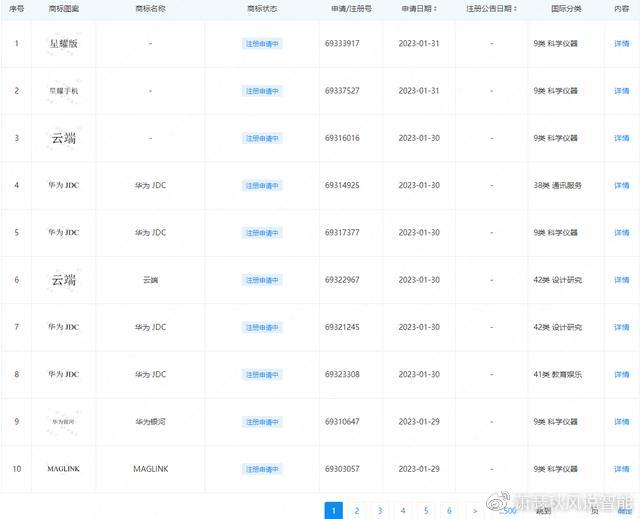Select application number 69310647
This screenshot has height=519, width=640.
342,421
